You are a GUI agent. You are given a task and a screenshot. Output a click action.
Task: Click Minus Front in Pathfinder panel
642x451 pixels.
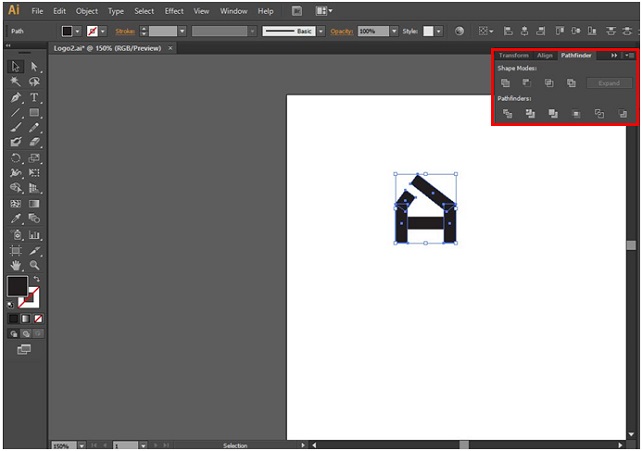(527, 83)
